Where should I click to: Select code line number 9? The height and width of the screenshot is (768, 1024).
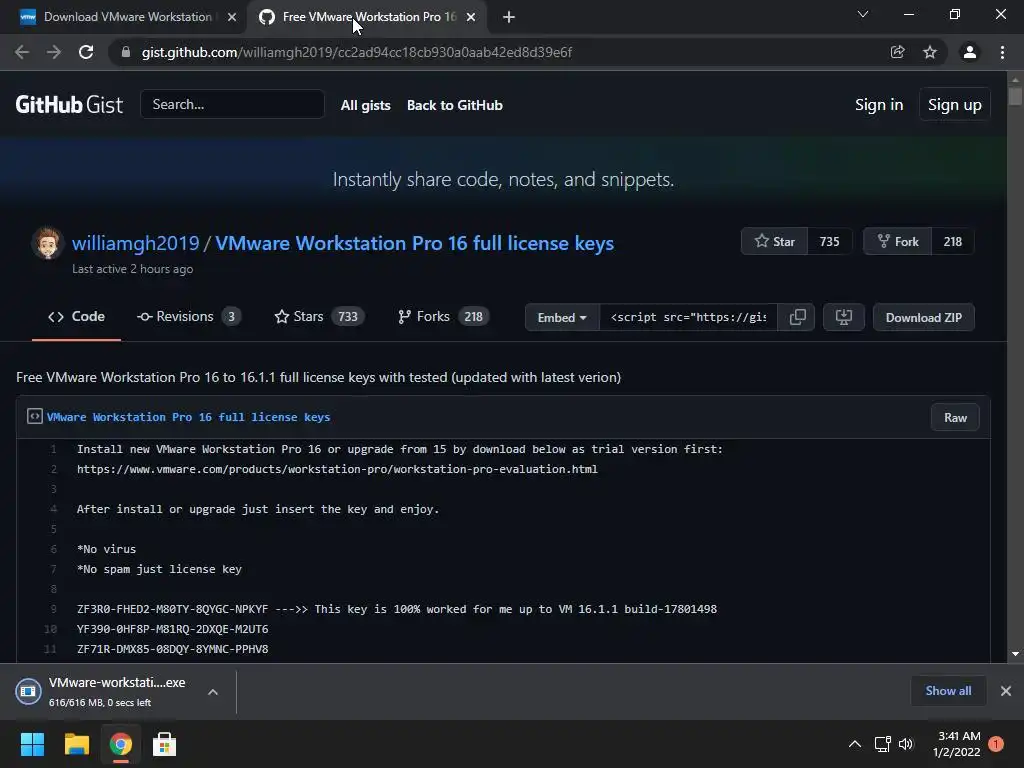click(x=54, y=609)
